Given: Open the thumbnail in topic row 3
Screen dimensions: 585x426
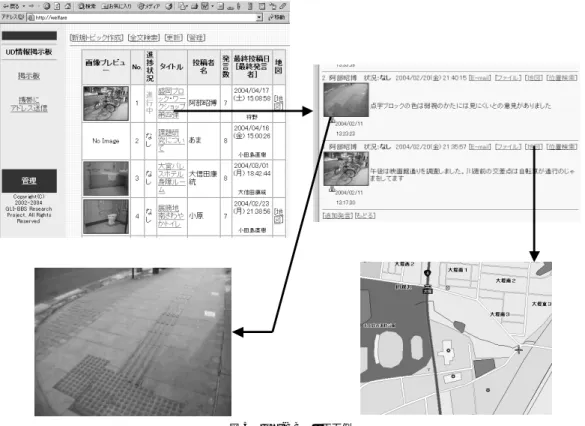Looking at the screenshot, I should [106, 179].
